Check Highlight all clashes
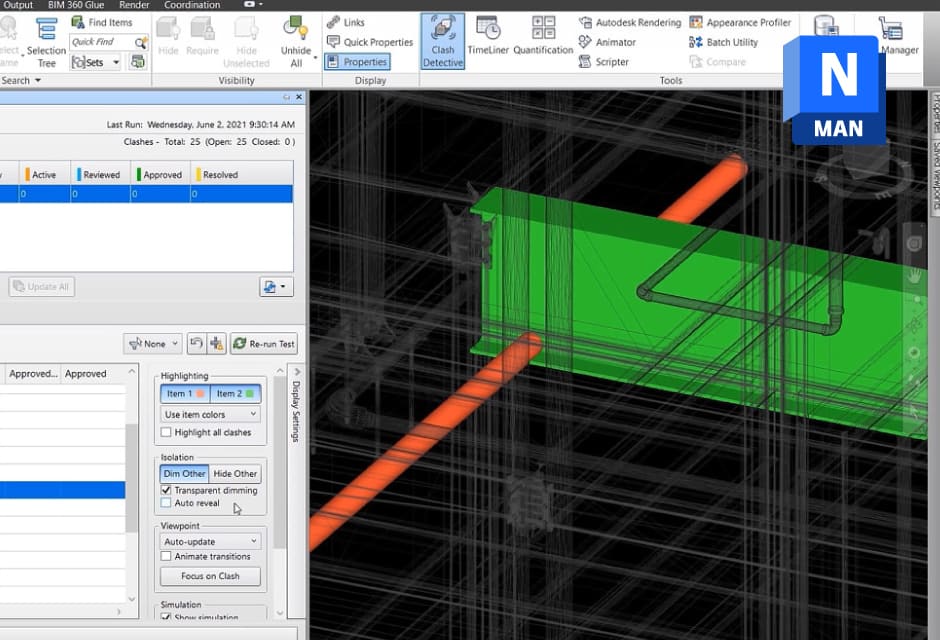The height and width of the screenshot is (640, 940). (167, 432)
